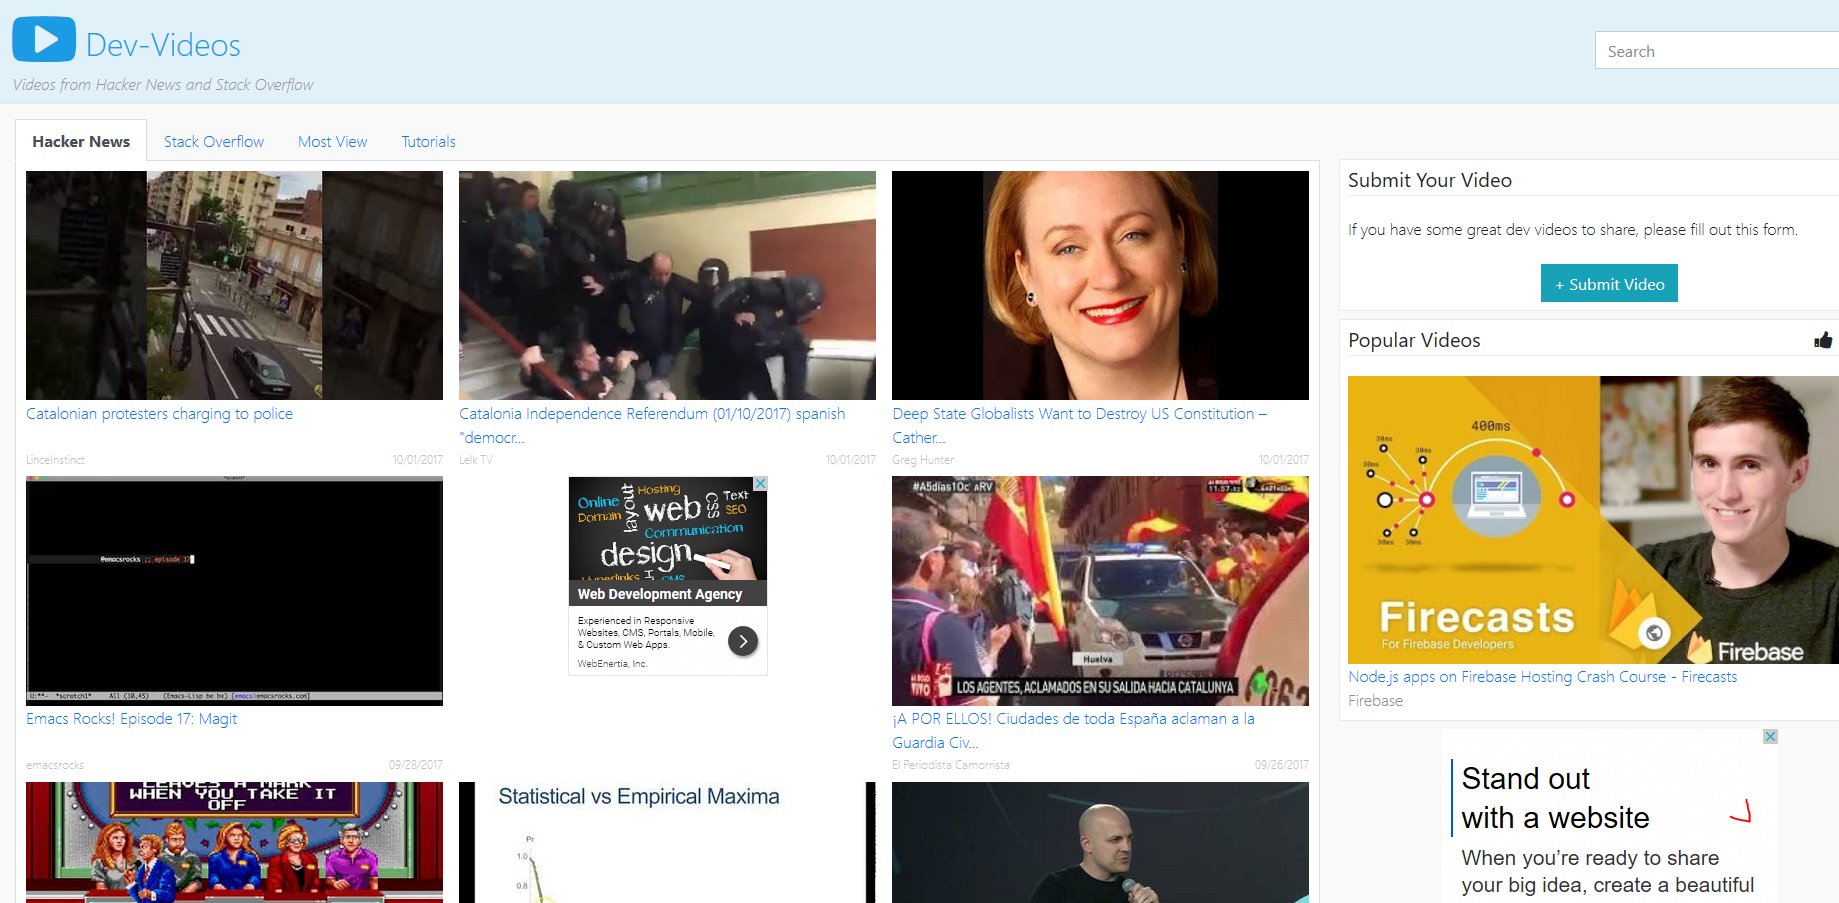Click the Firebase channel name under Popular Videos
1839x903 pixels.
1375,701
